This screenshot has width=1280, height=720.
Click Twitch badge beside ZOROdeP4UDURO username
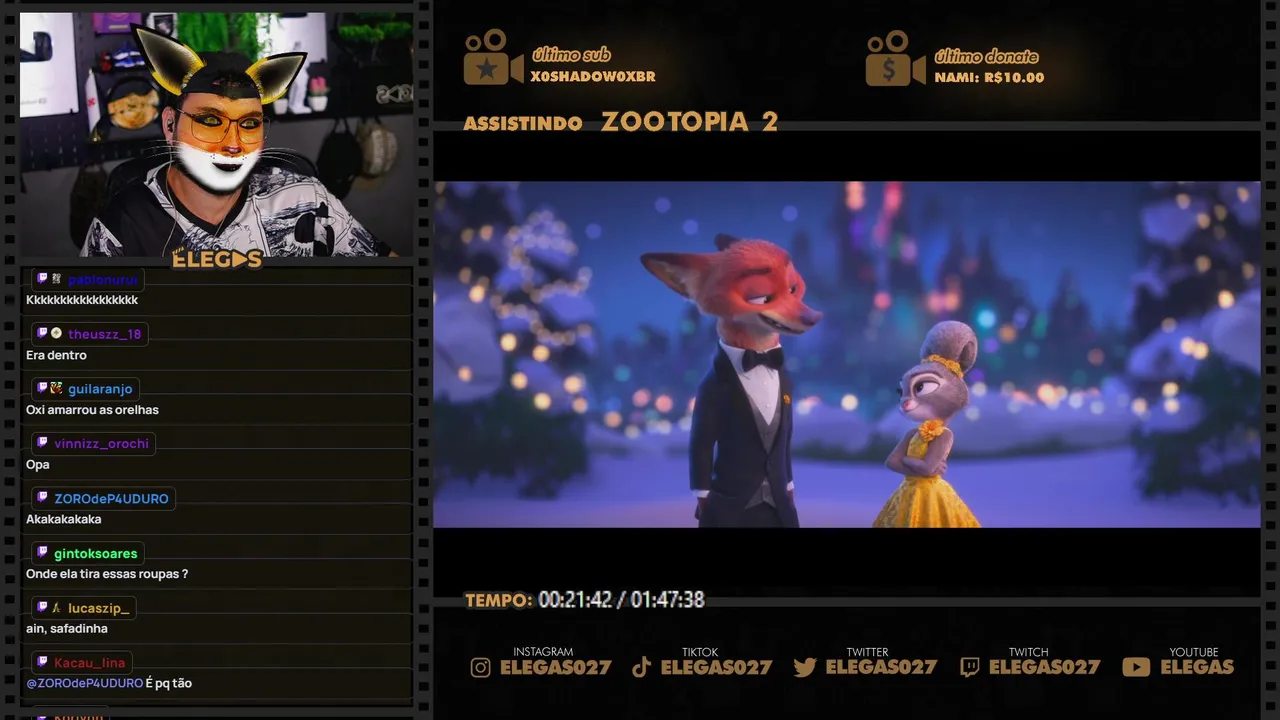pos(42,498)
